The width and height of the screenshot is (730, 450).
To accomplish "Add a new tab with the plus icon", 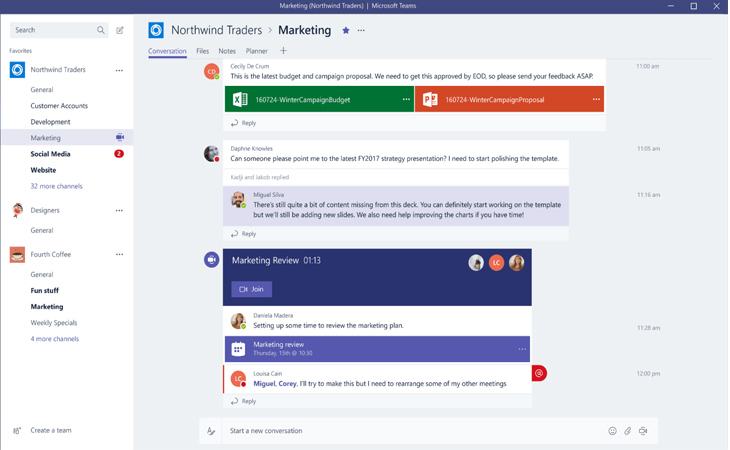I will pyautogui.click(x=283, y=50).
